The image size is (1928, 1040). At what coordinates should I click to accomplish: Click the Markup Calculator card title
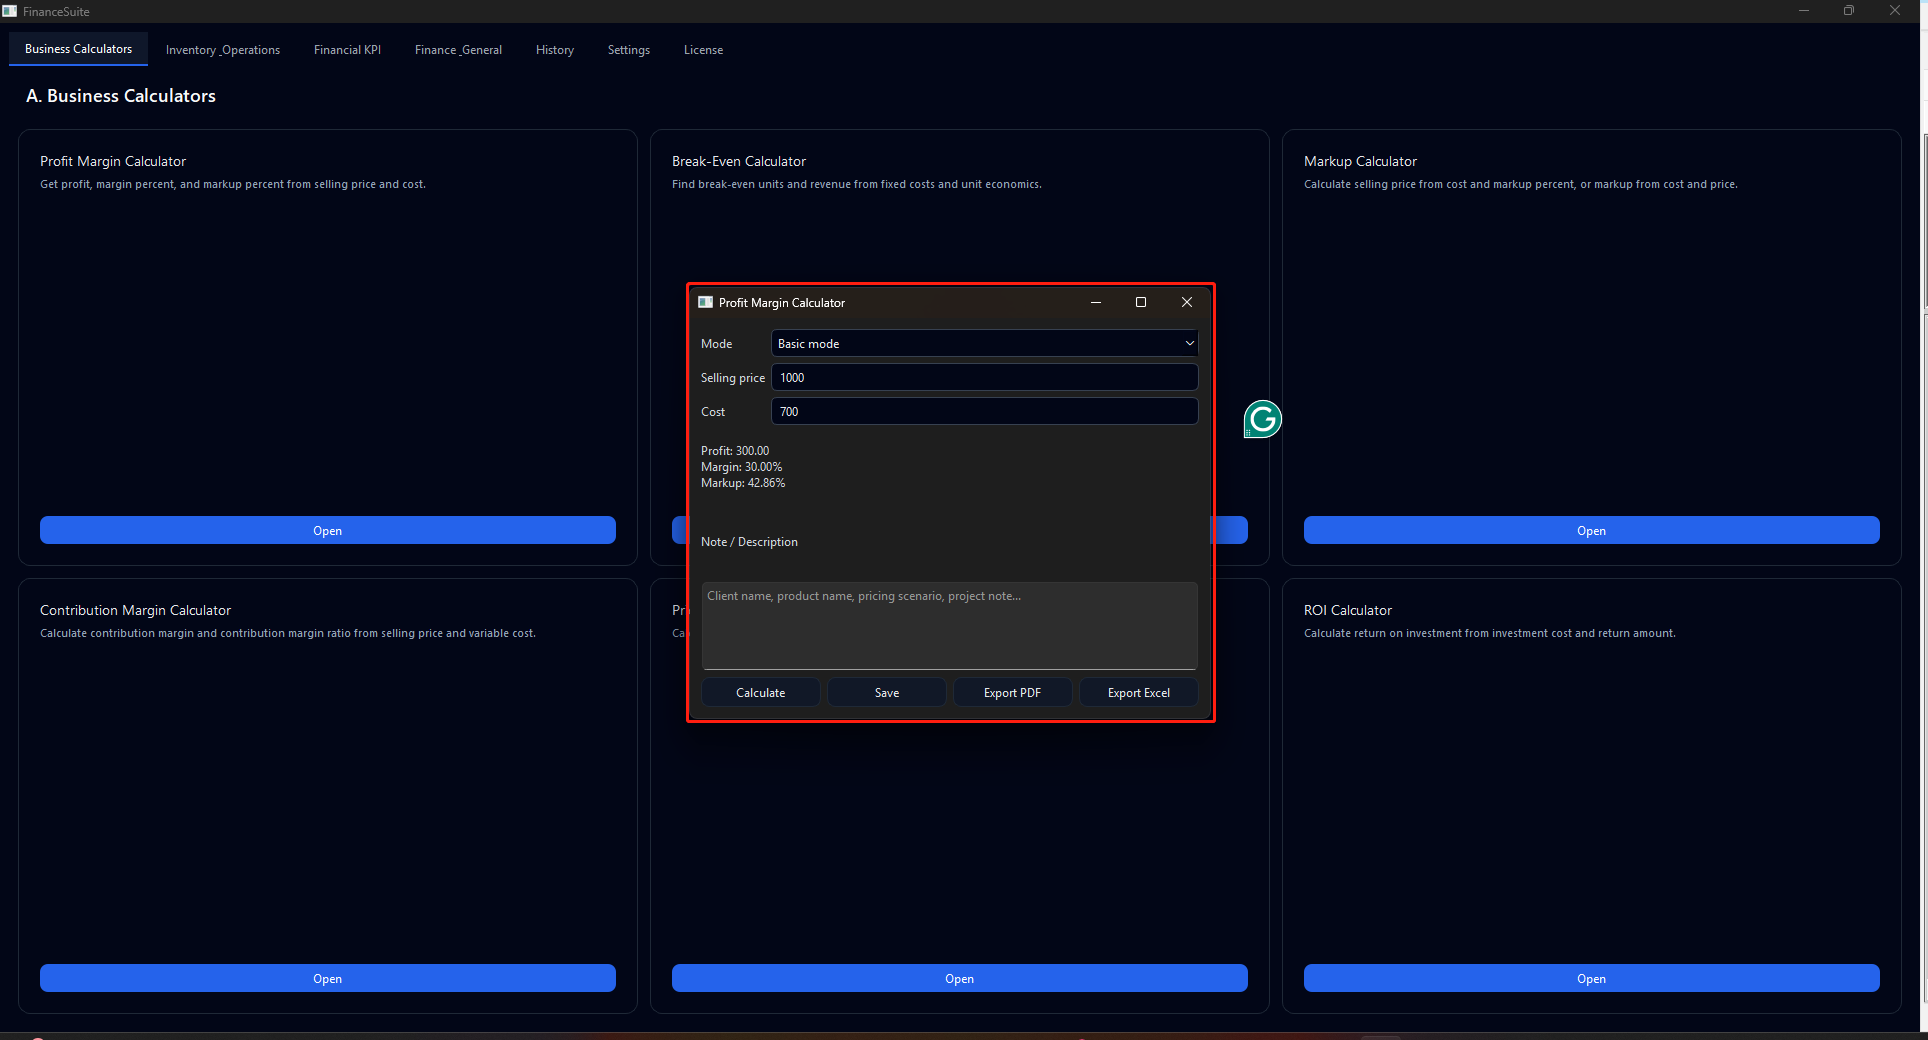pyautogui.click(x=1360, y=161)
